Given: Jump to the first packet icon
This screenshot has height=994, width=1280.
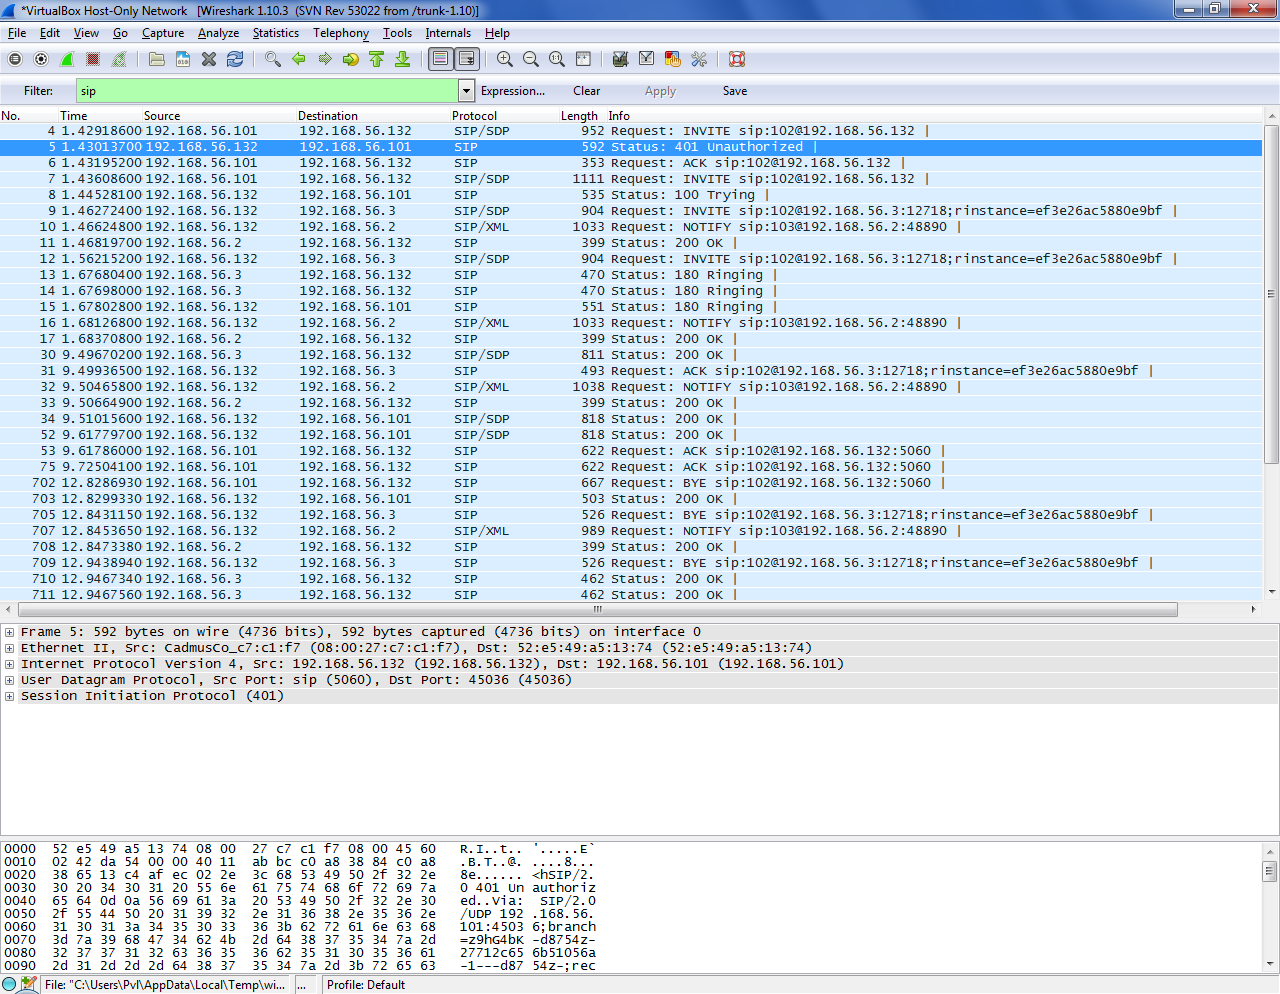Looking at the screenshot, I should click(377, 60).
